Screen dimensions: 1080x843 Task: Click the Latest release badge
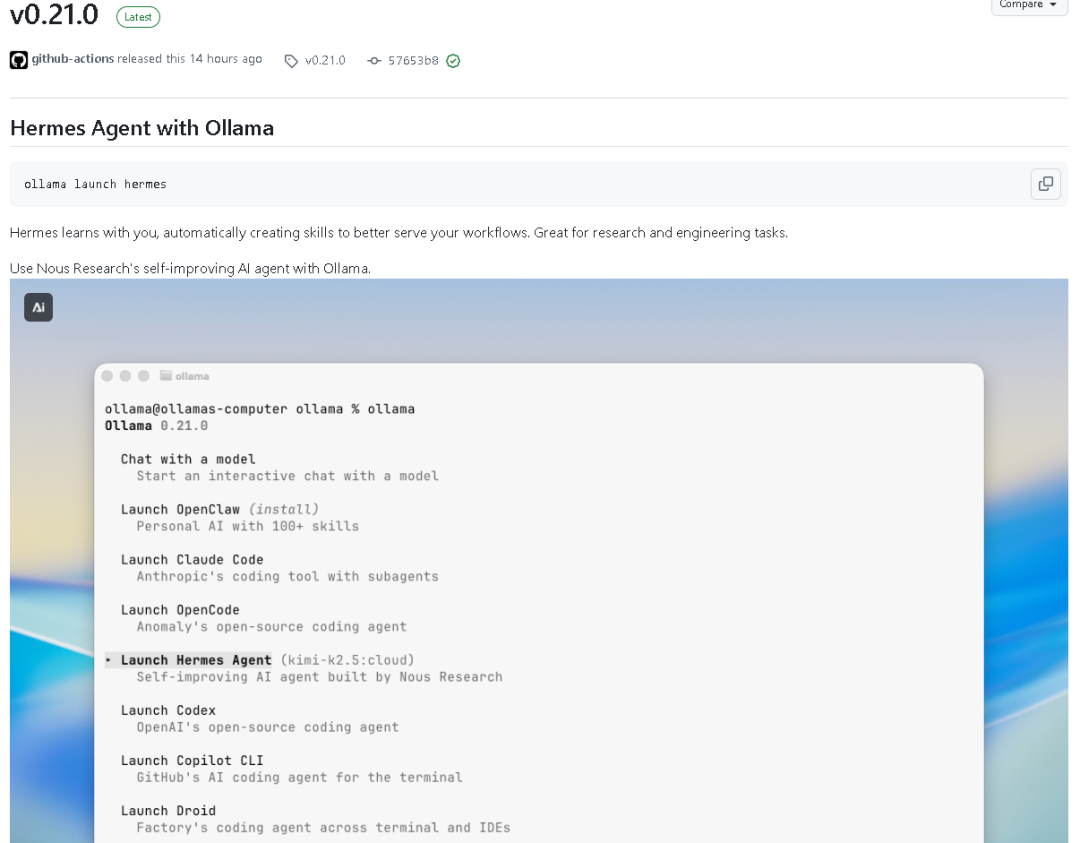pos(138,17)
